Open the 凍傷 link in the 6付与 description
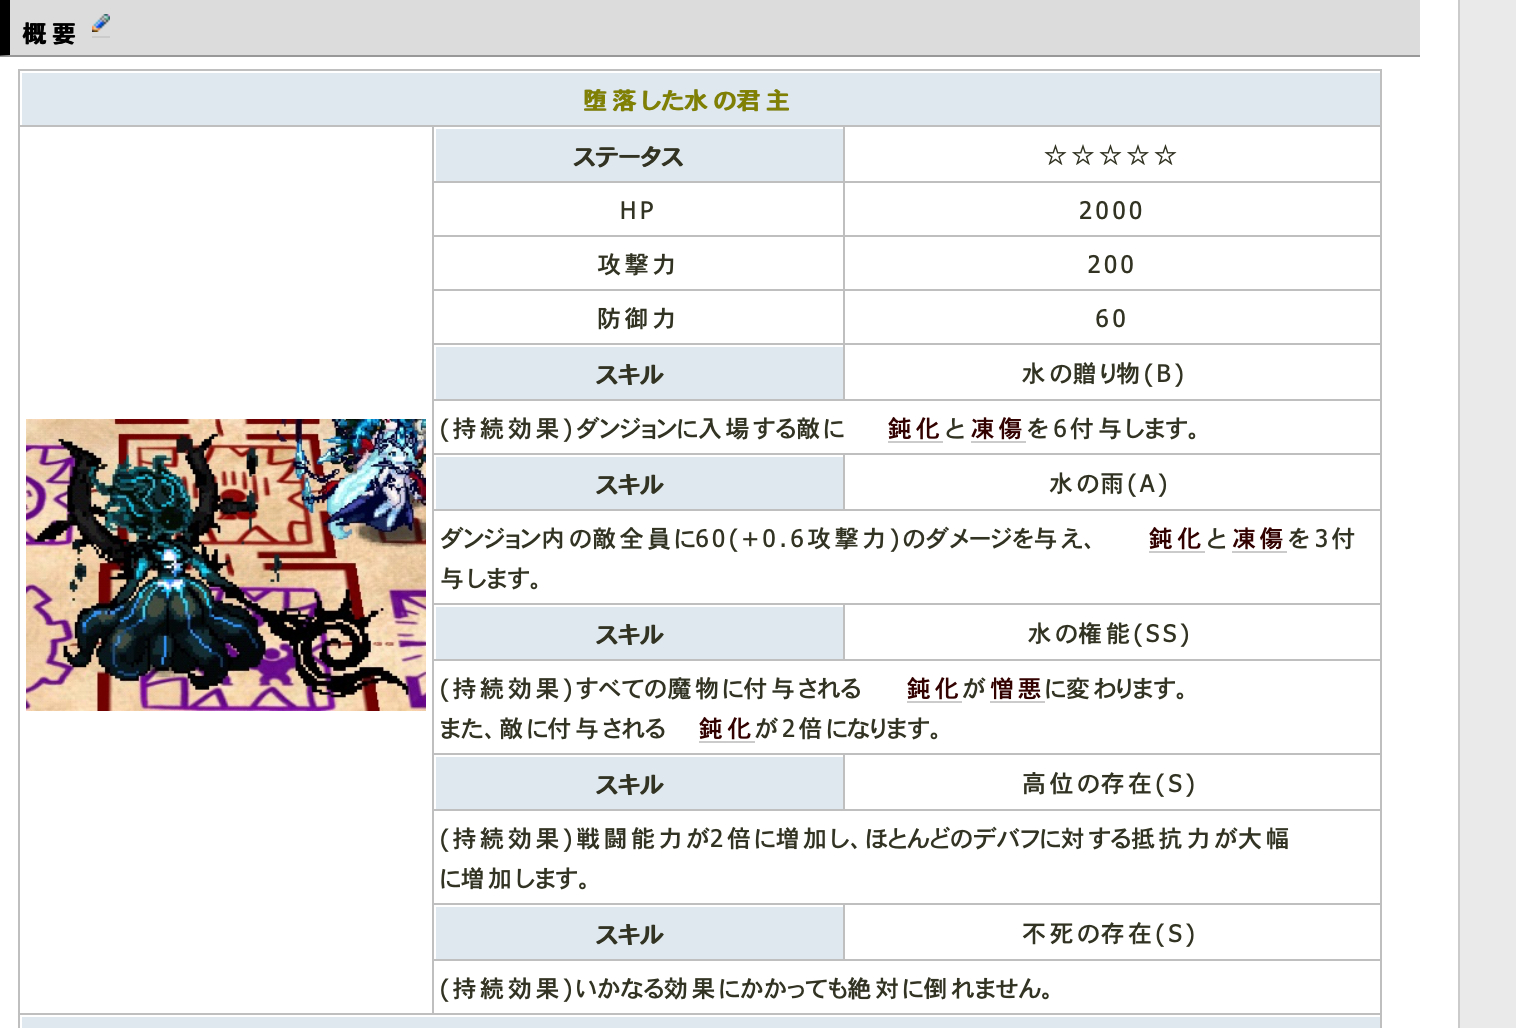The width and height of the screenshot is (1516, 1028). pyautogui.click(x=997, y=429)
